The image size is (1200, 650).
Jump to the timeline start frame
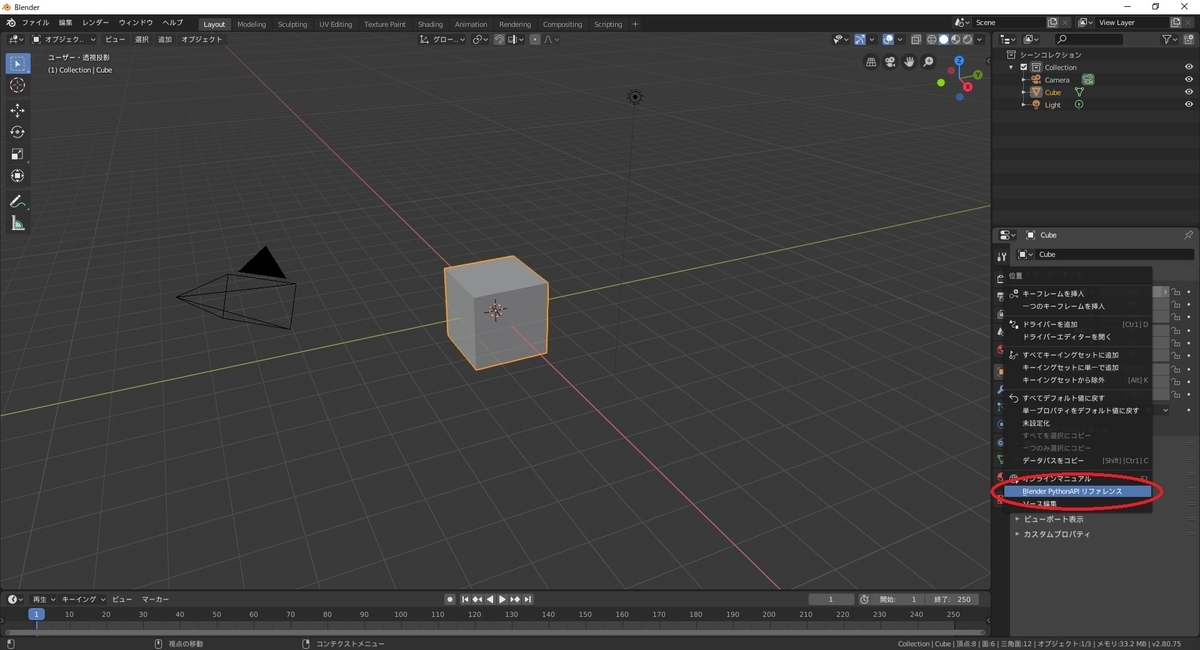(465, 599)
